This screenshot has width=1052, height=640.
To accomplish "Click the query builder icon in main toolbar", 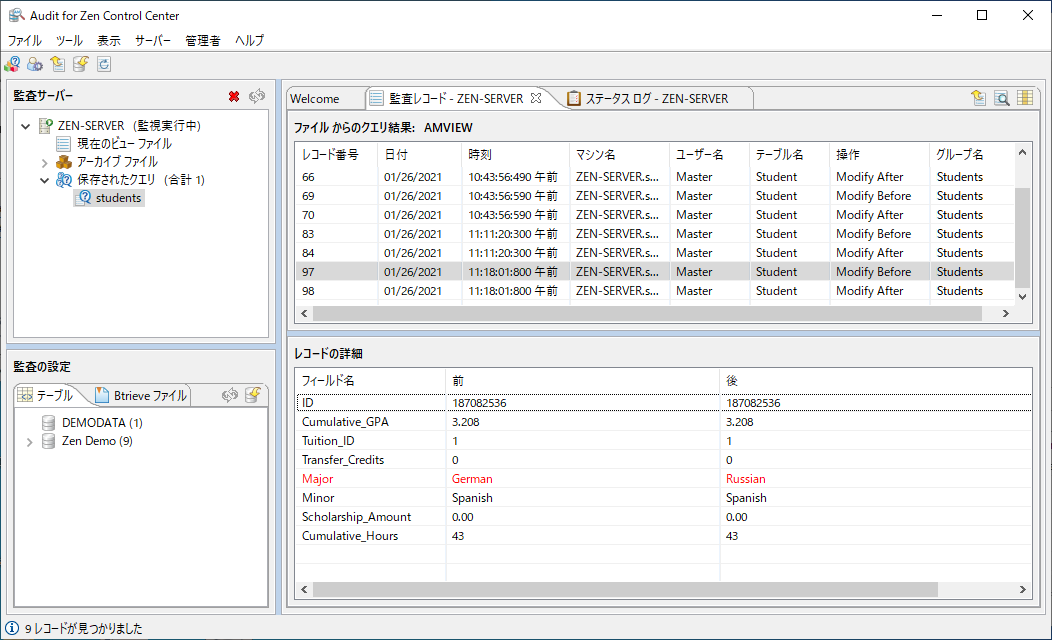I will click(x=12, y=65).
